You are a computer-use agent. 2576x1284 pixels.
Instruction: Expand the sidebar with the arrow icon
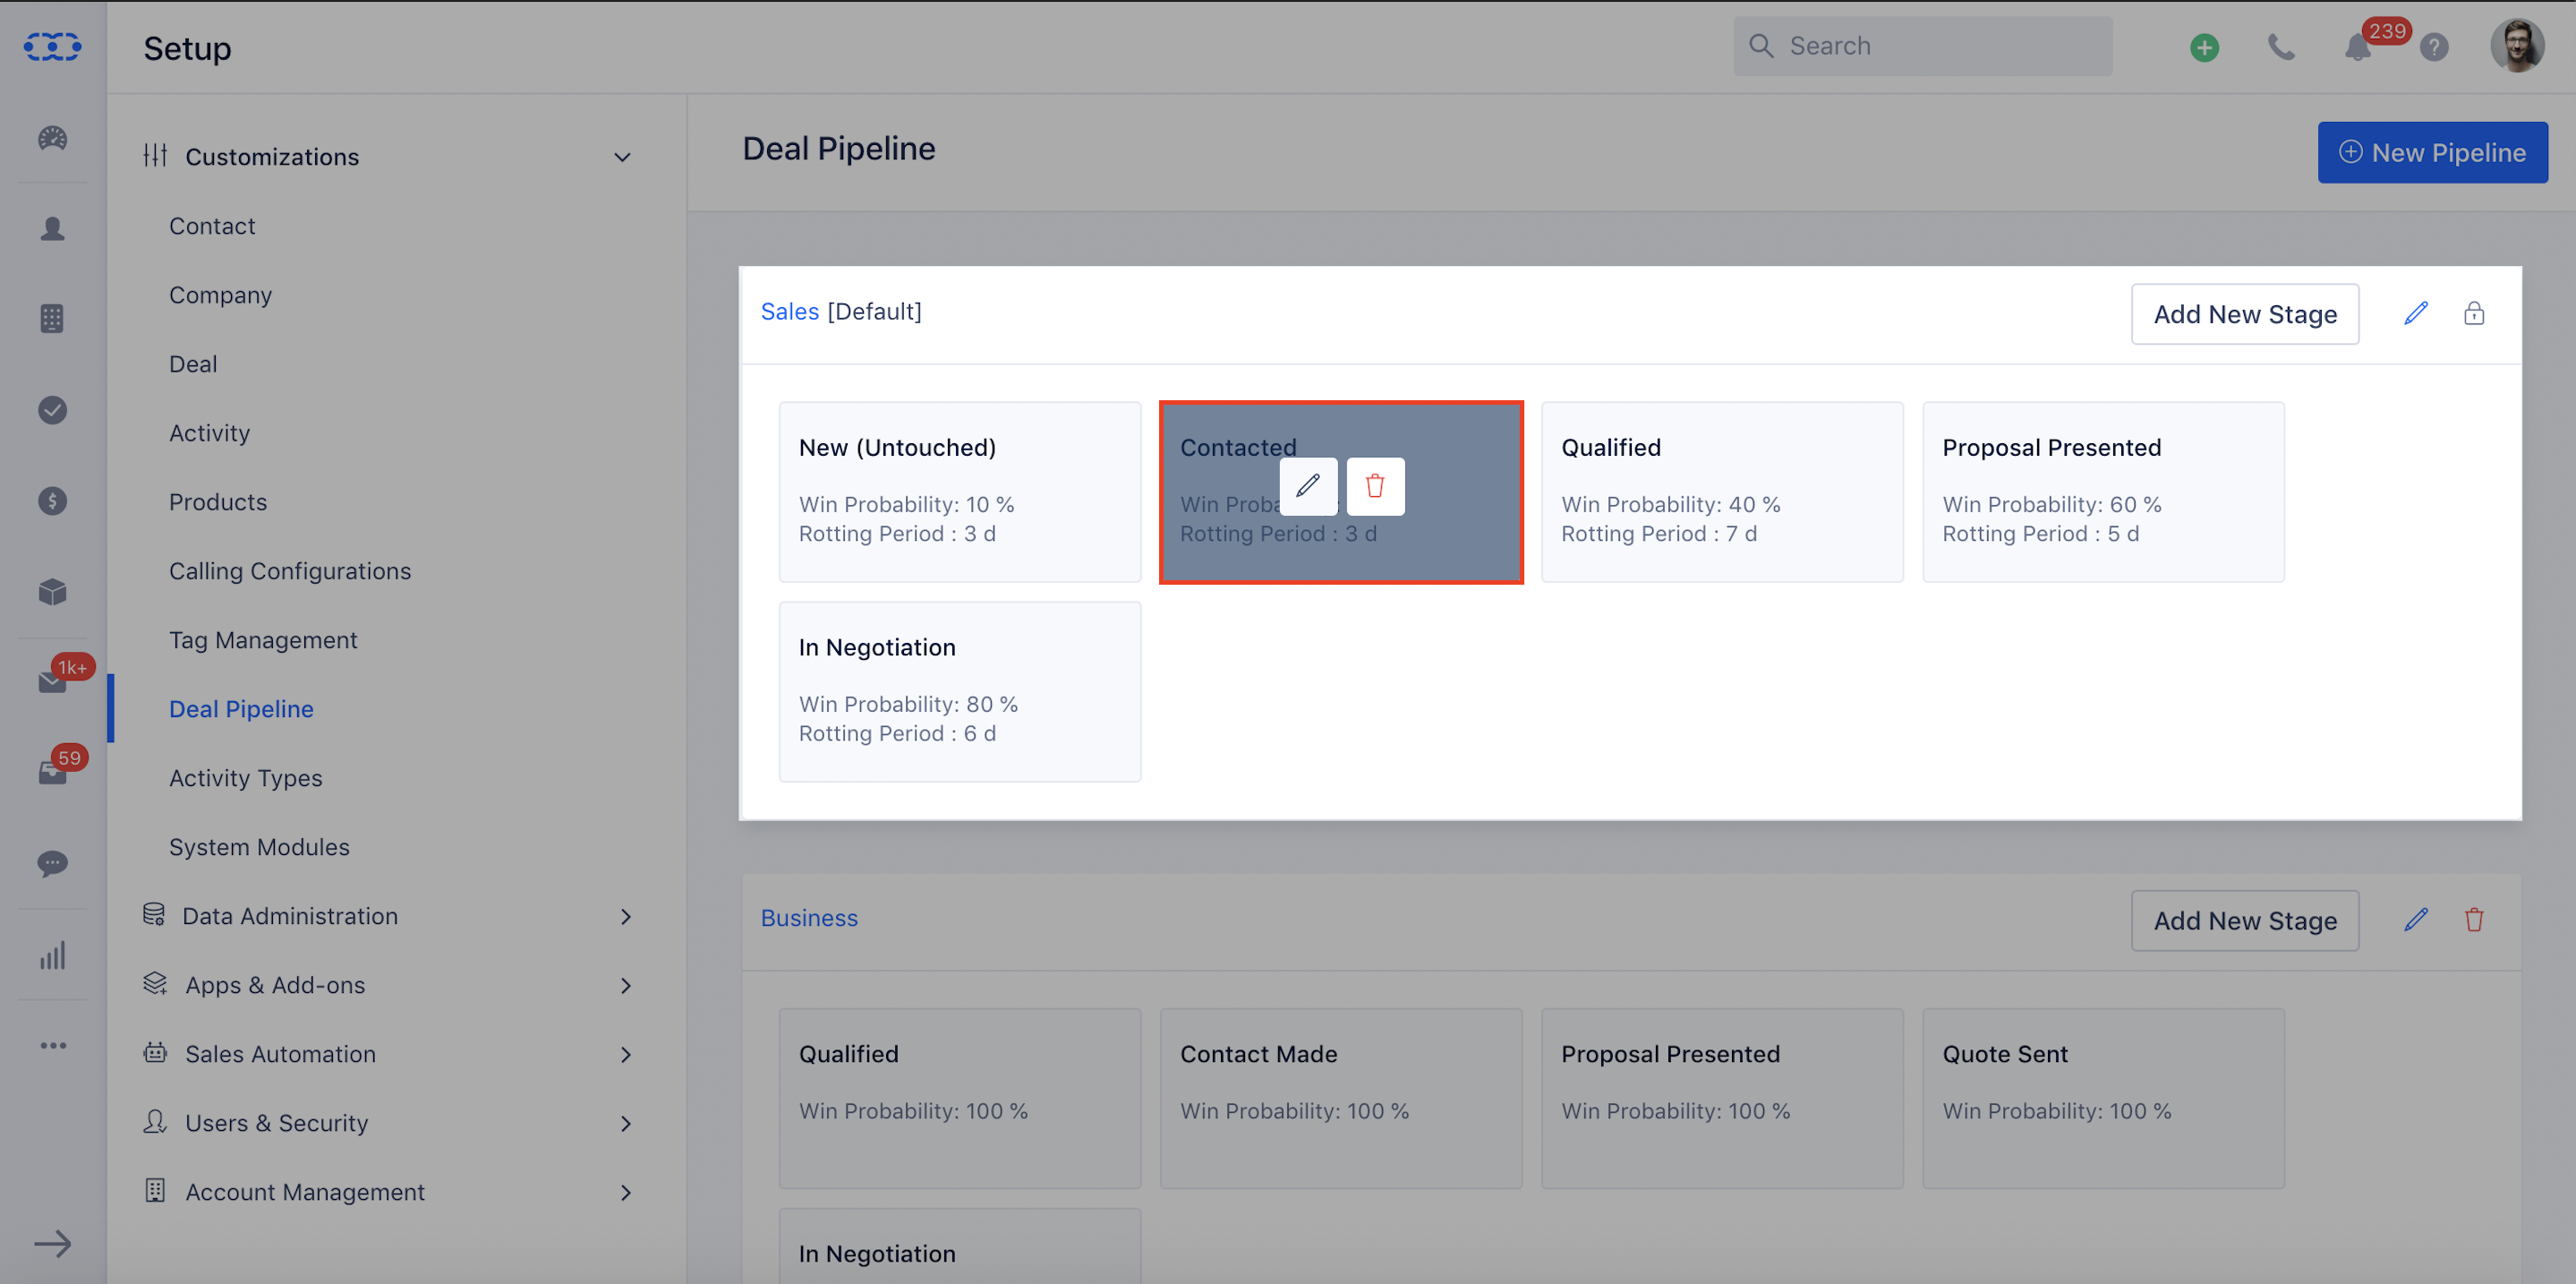coord(52,1244)
